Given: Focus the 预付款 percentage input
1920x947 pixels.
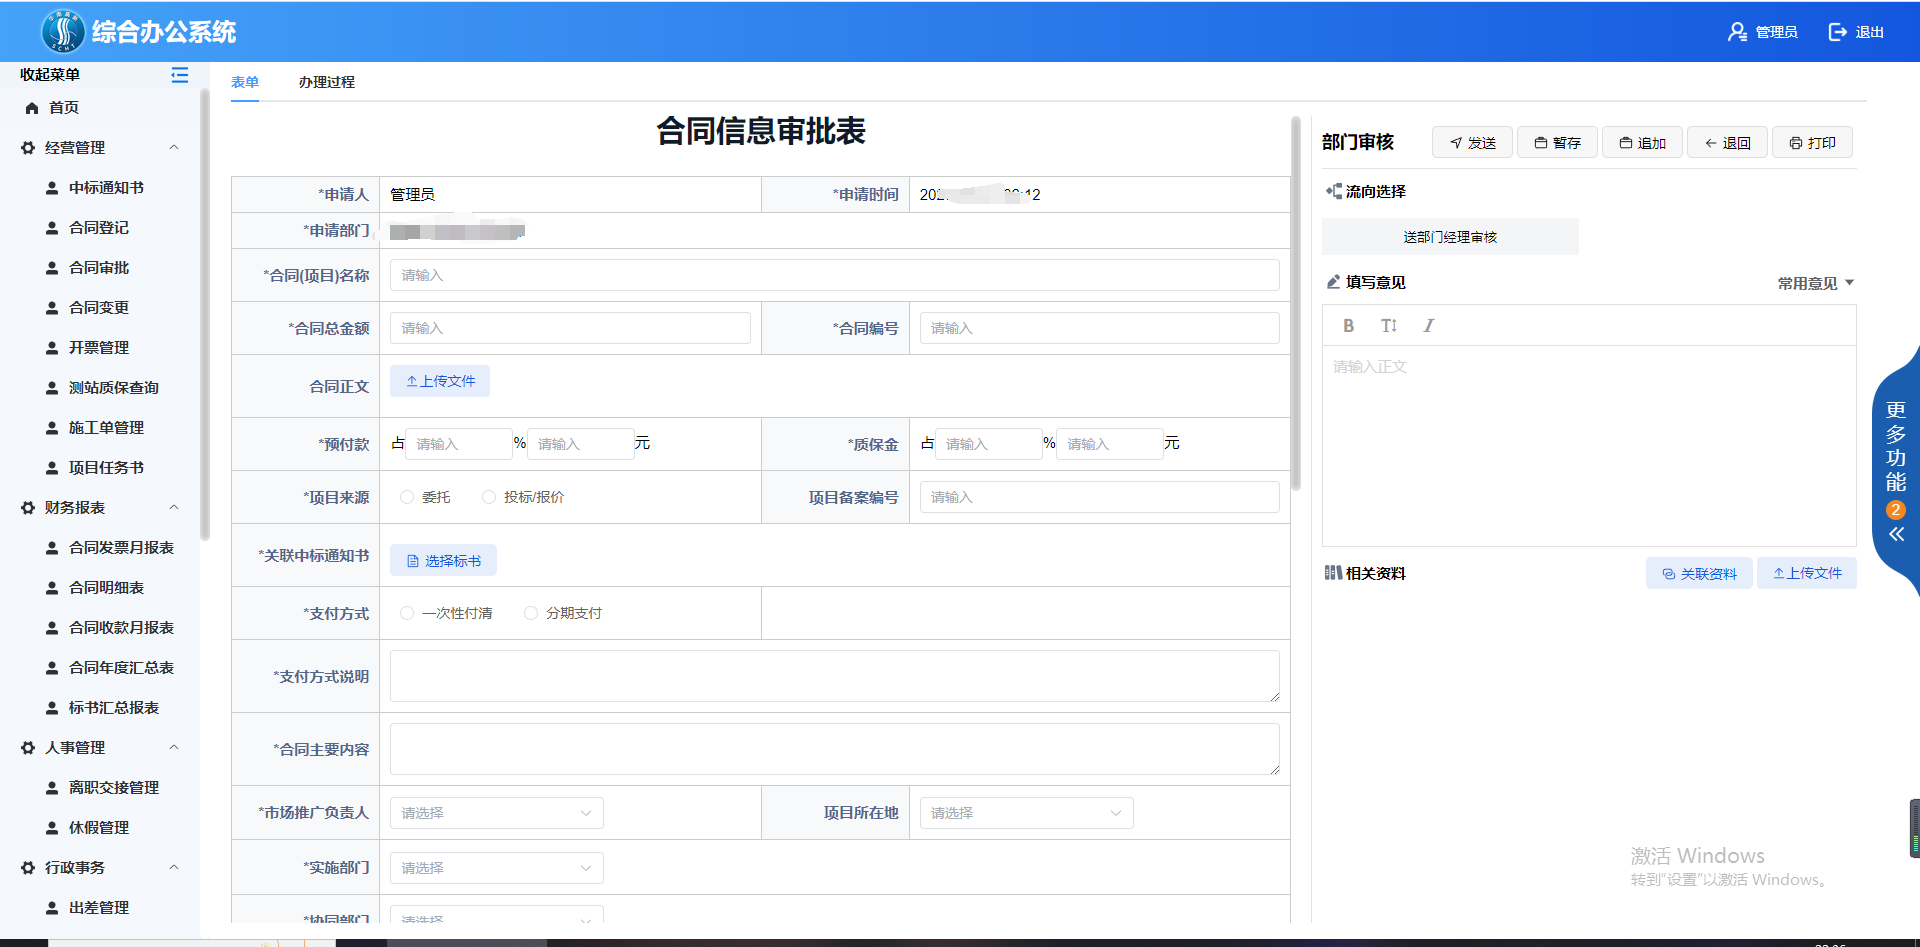Looking at the screenshot, I should coord(459,444).
